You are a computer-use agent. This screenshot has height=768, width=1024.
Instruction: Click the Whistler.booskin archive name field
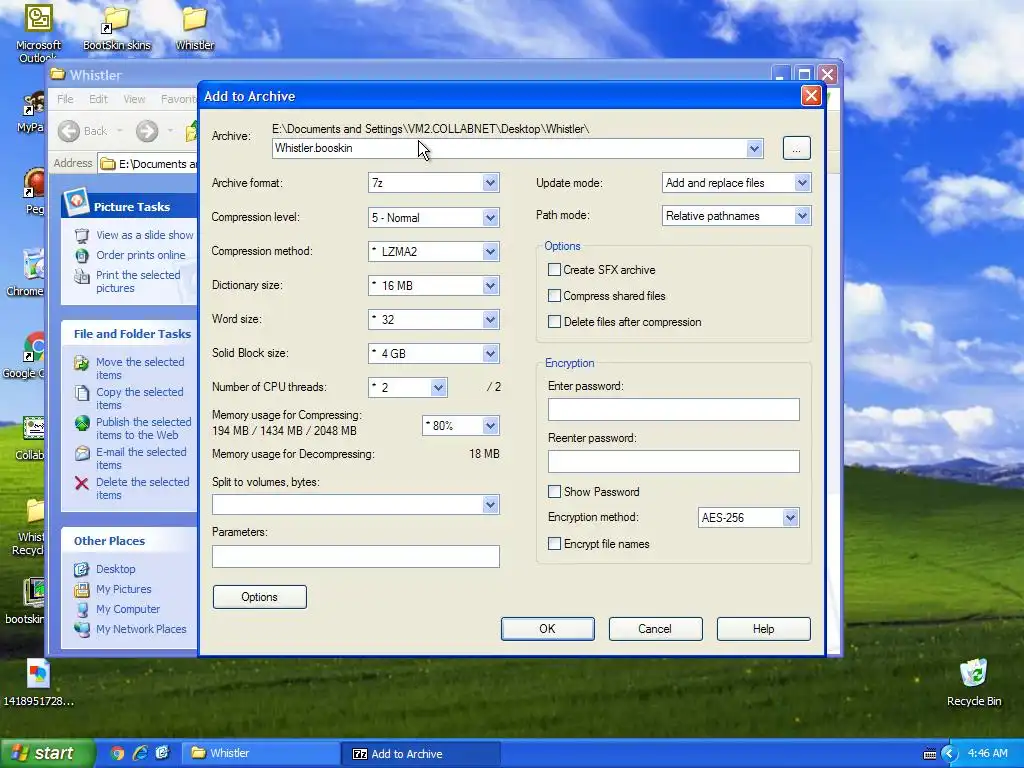[x=509, y=148]
